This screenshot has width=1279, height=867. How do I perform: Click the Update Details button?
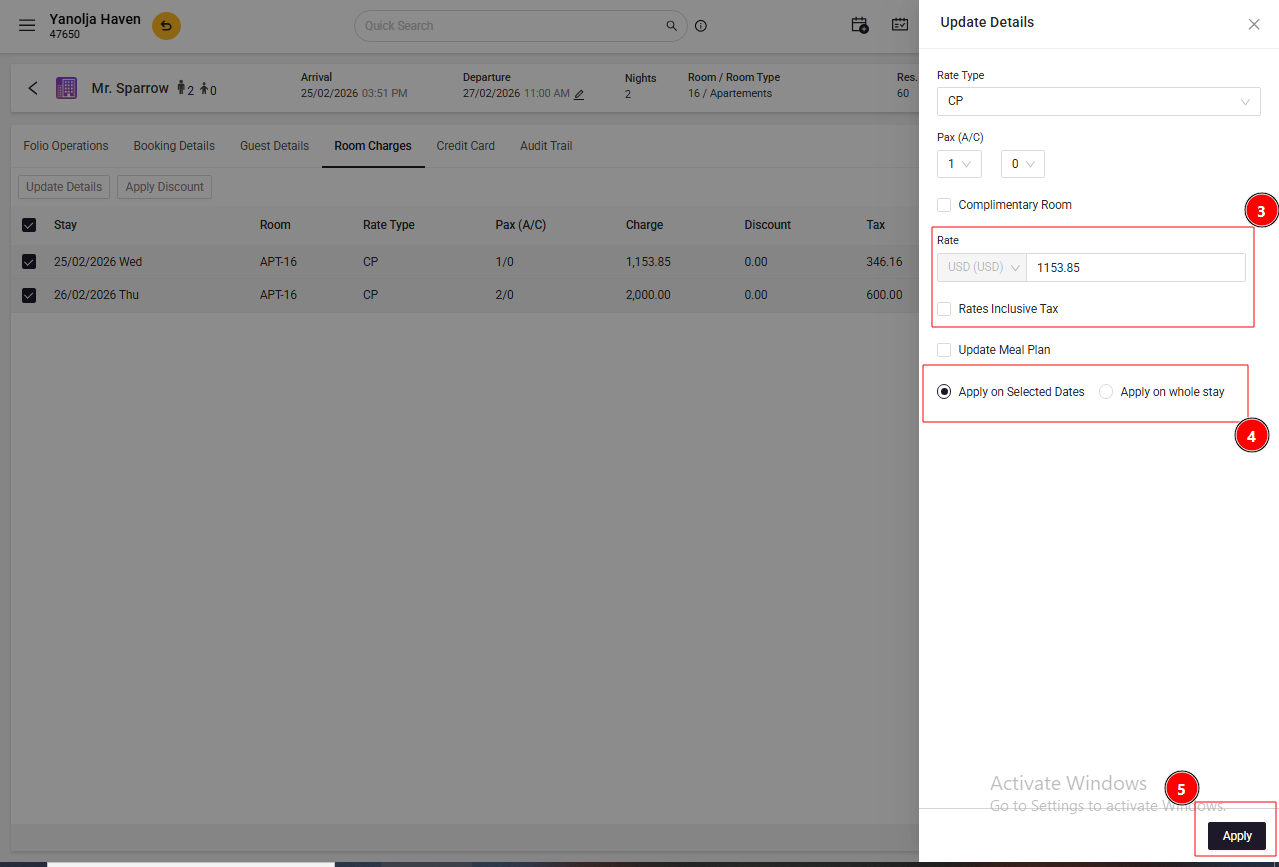click(64, 187)
